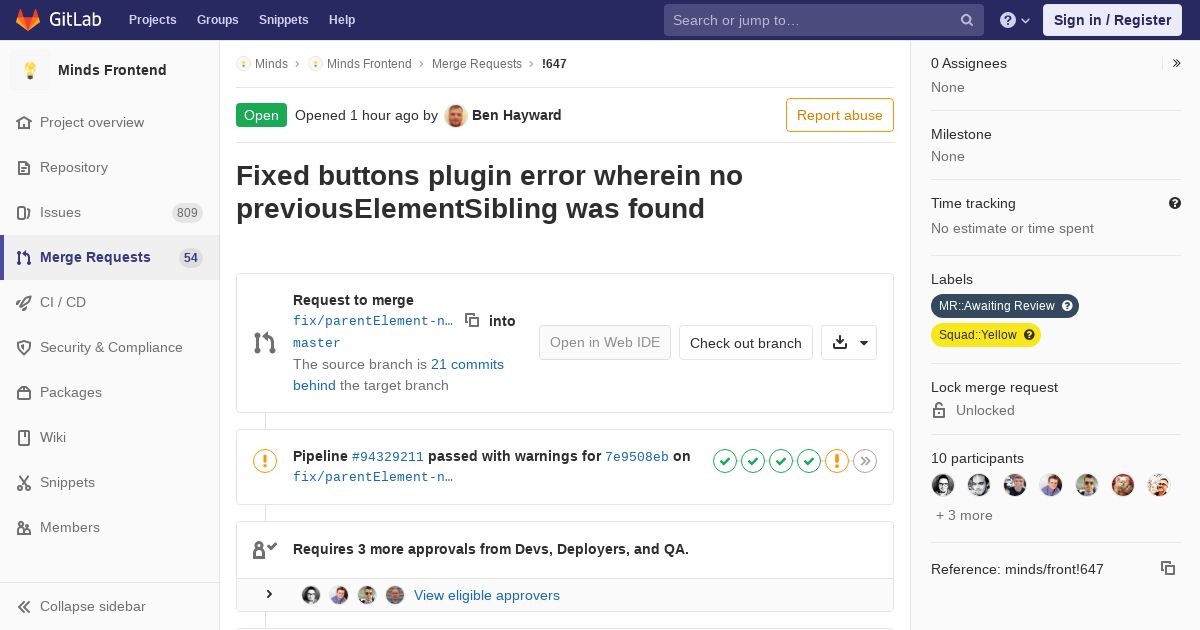This screenshot has height=630, width=1200.
Task: Click View eligible approvers link
Action: 487,595
